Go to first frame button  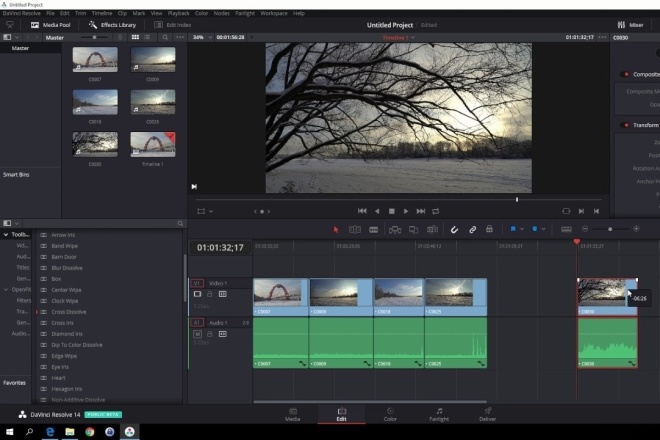(362, 211)
